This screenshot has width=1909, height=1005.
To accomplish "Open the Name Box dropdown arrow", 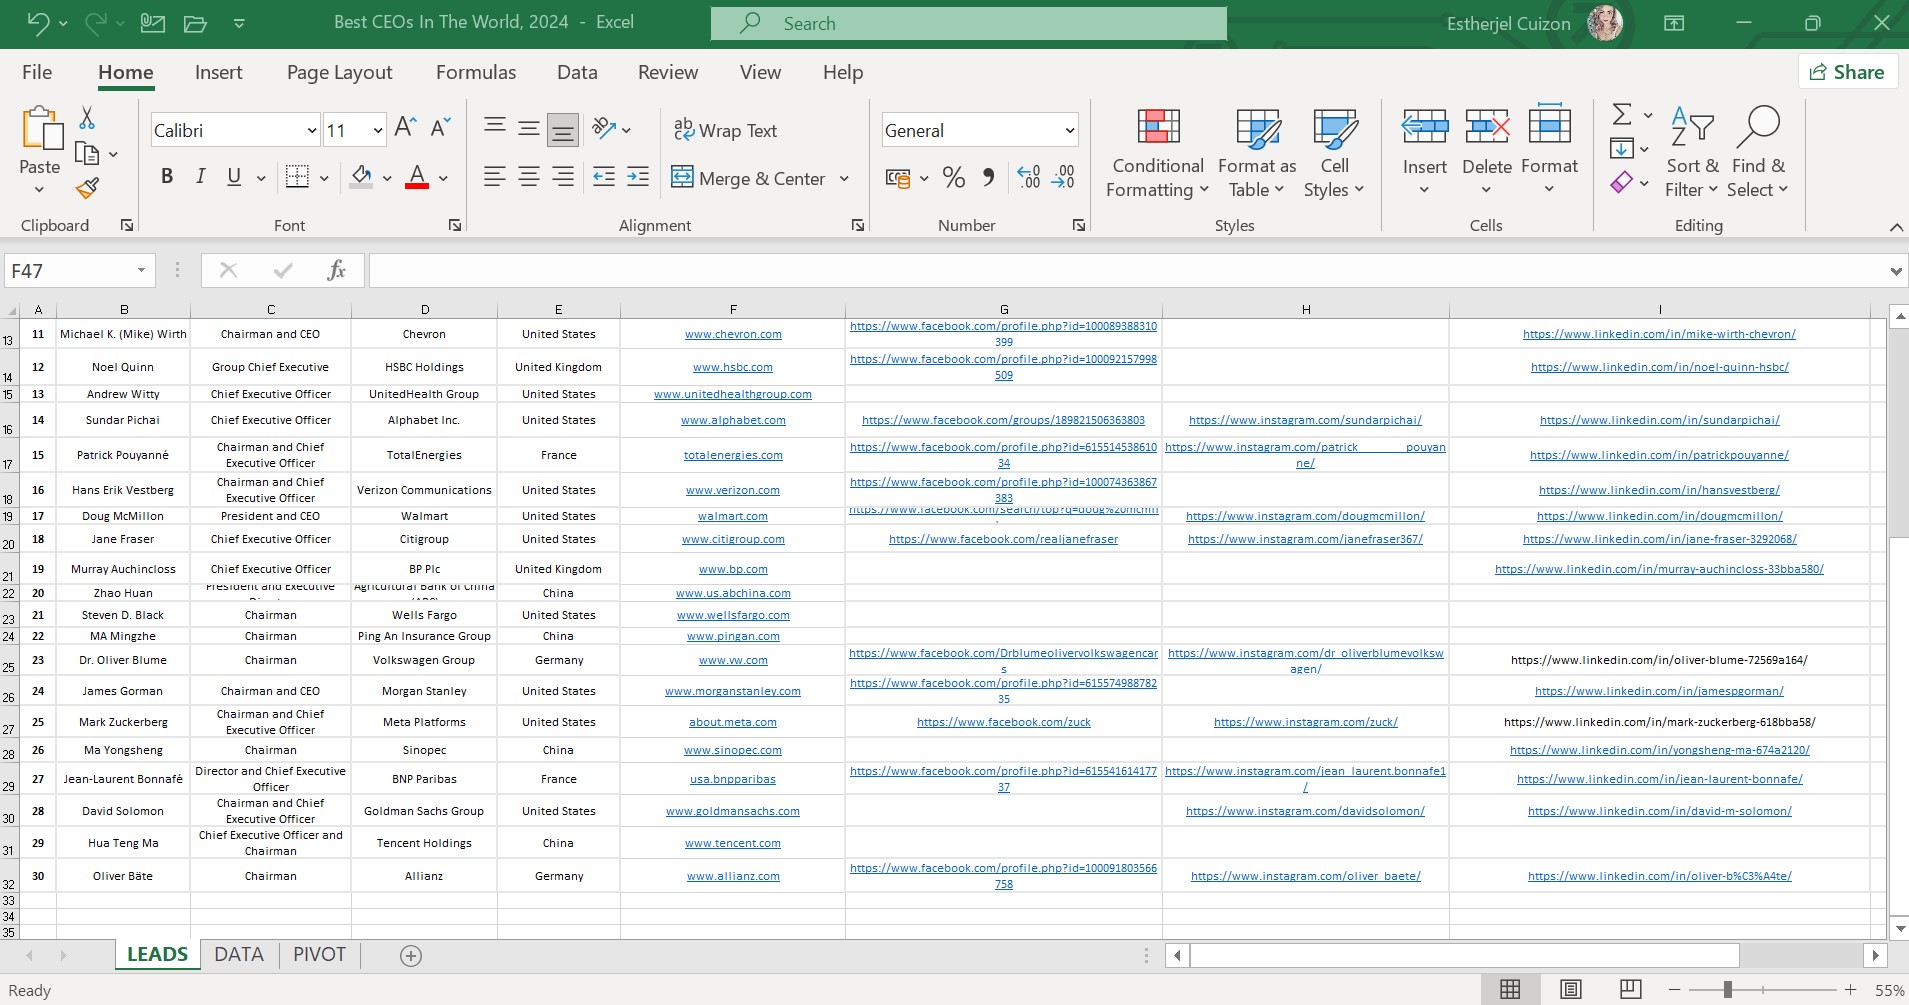I will pyautogui.click(x=141, y=270).
